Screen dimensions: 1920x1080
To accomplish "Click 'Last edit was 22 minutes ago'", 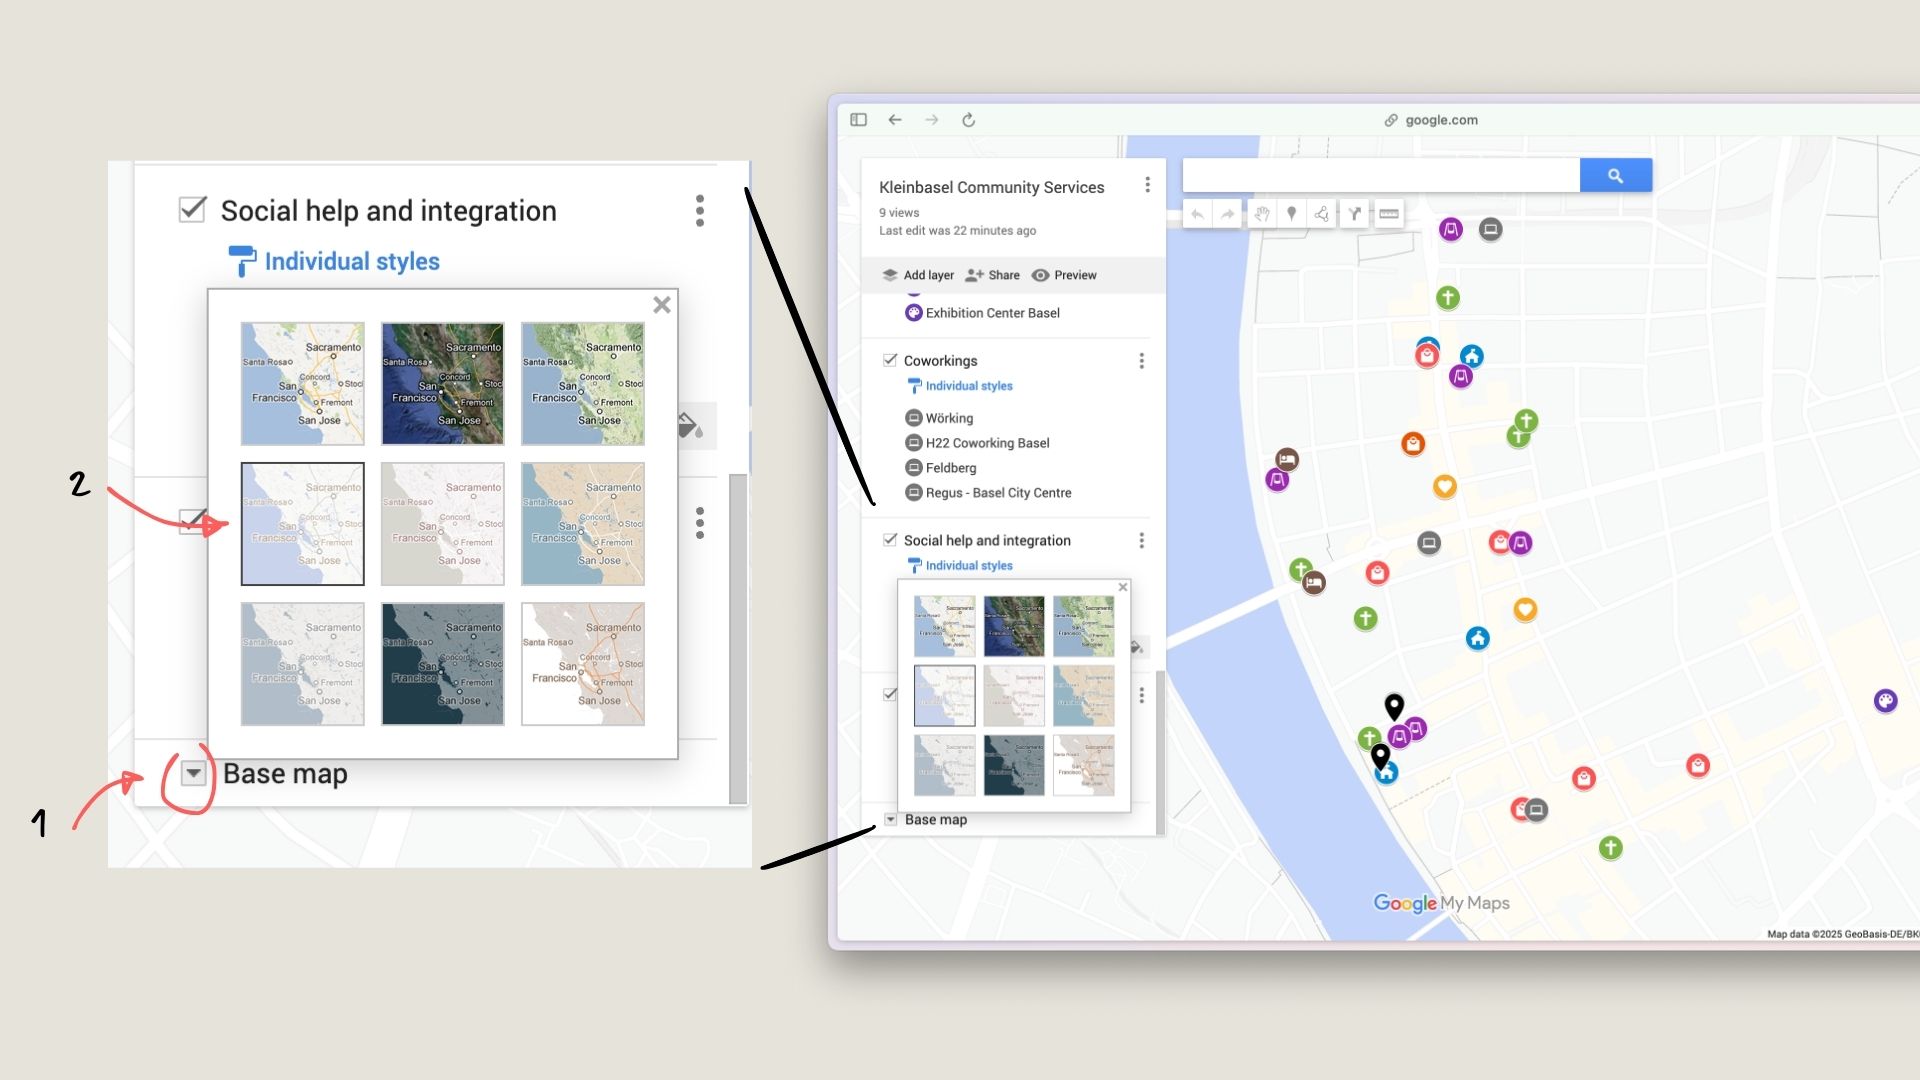I will point(957,231).
